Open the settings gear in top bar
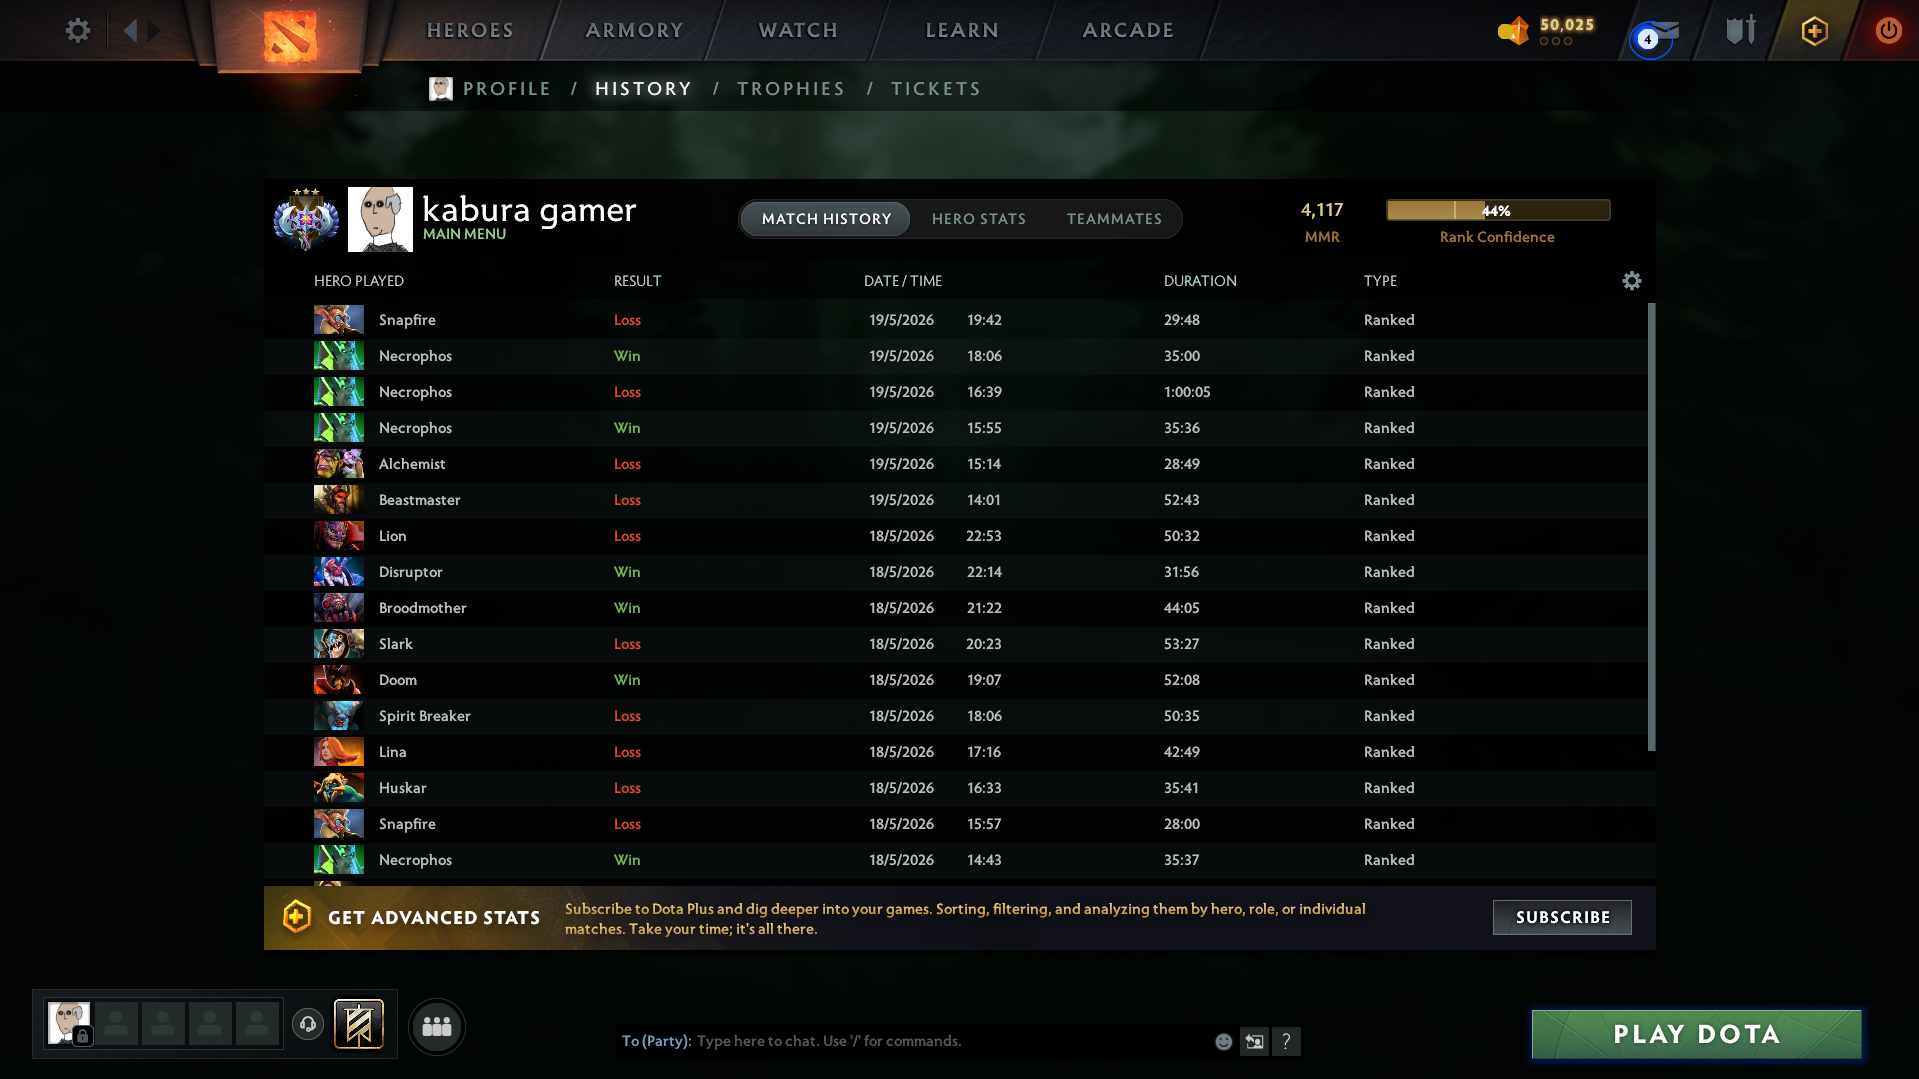This screenshot has height=1079, width=1919. pos(77,30)
